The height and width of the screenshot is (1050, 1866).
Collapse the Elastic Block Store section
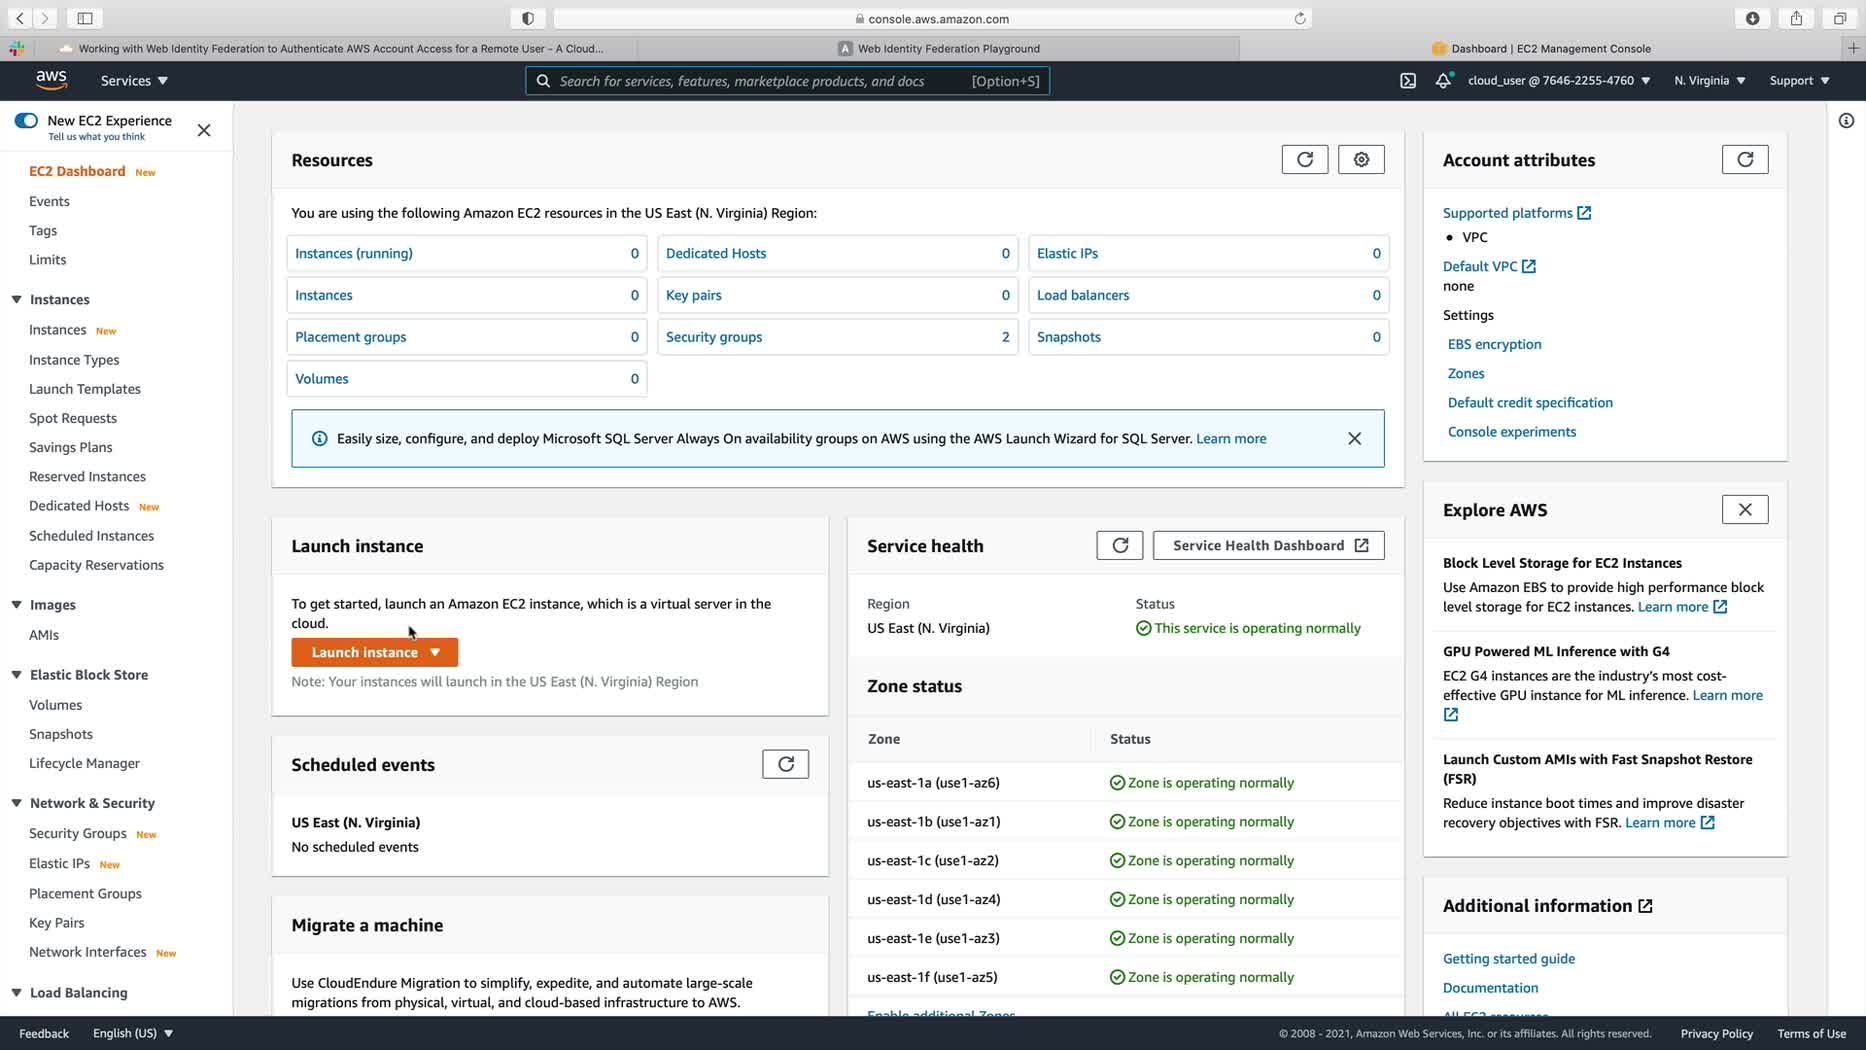(x=17, y=675)
